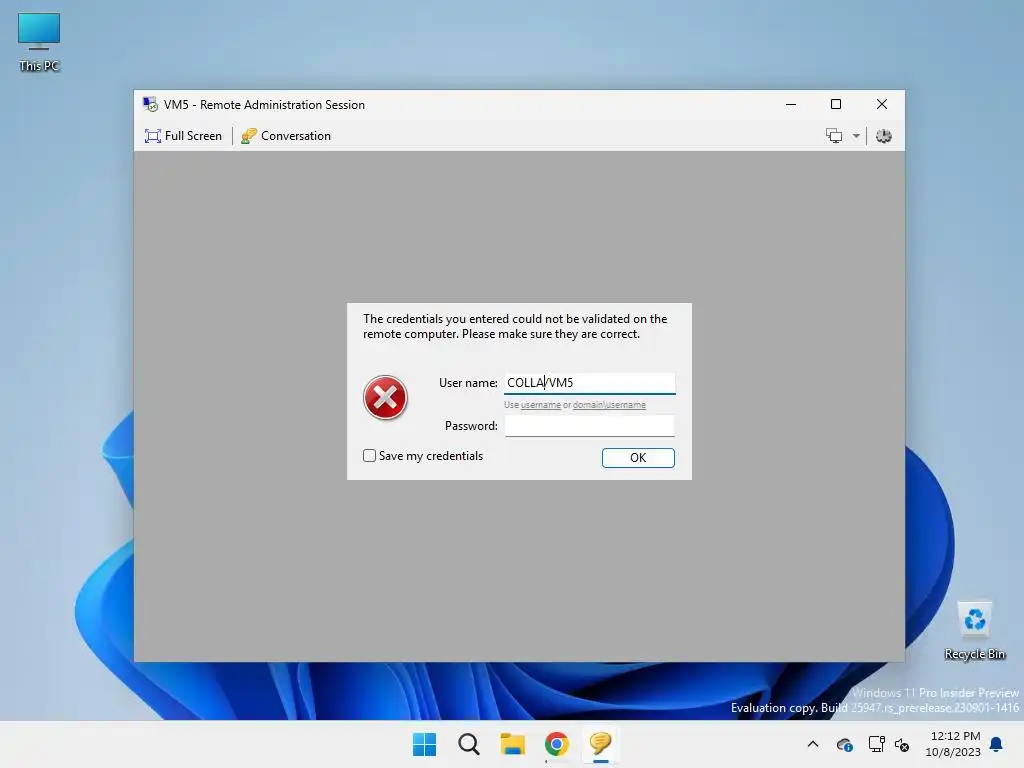The height and width of the screenshot is (768, 1024).
Task: Check Save my credentials
Action: click(x=370, y=456)
